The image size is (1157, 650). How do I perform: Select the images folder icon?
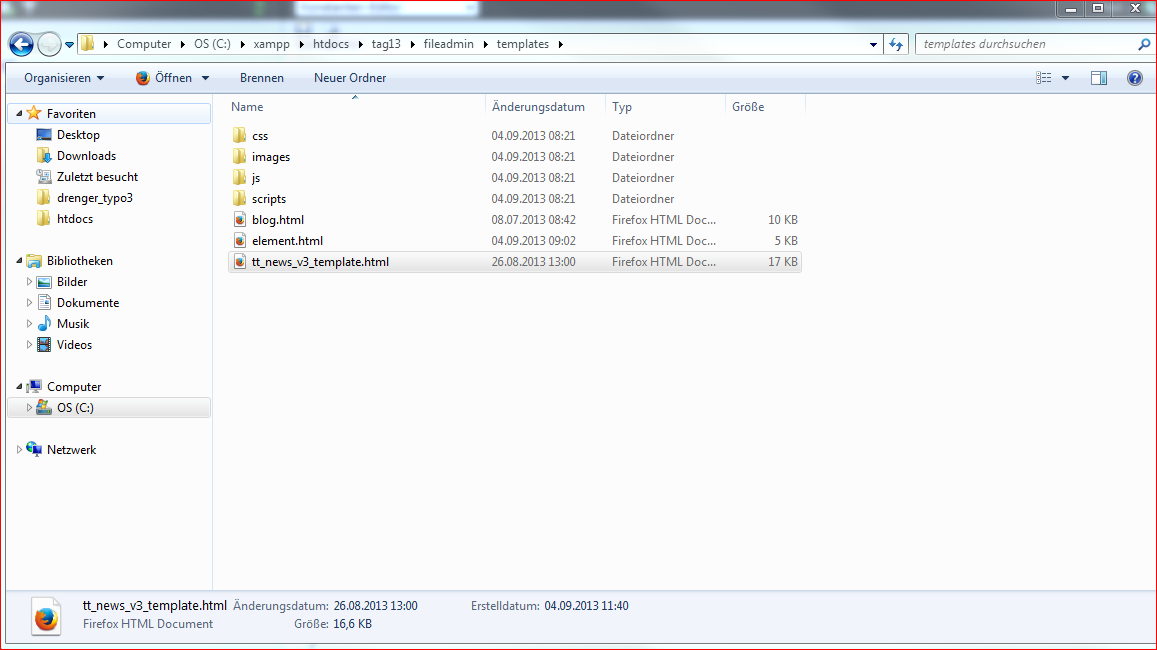click(x=239, y=156)
